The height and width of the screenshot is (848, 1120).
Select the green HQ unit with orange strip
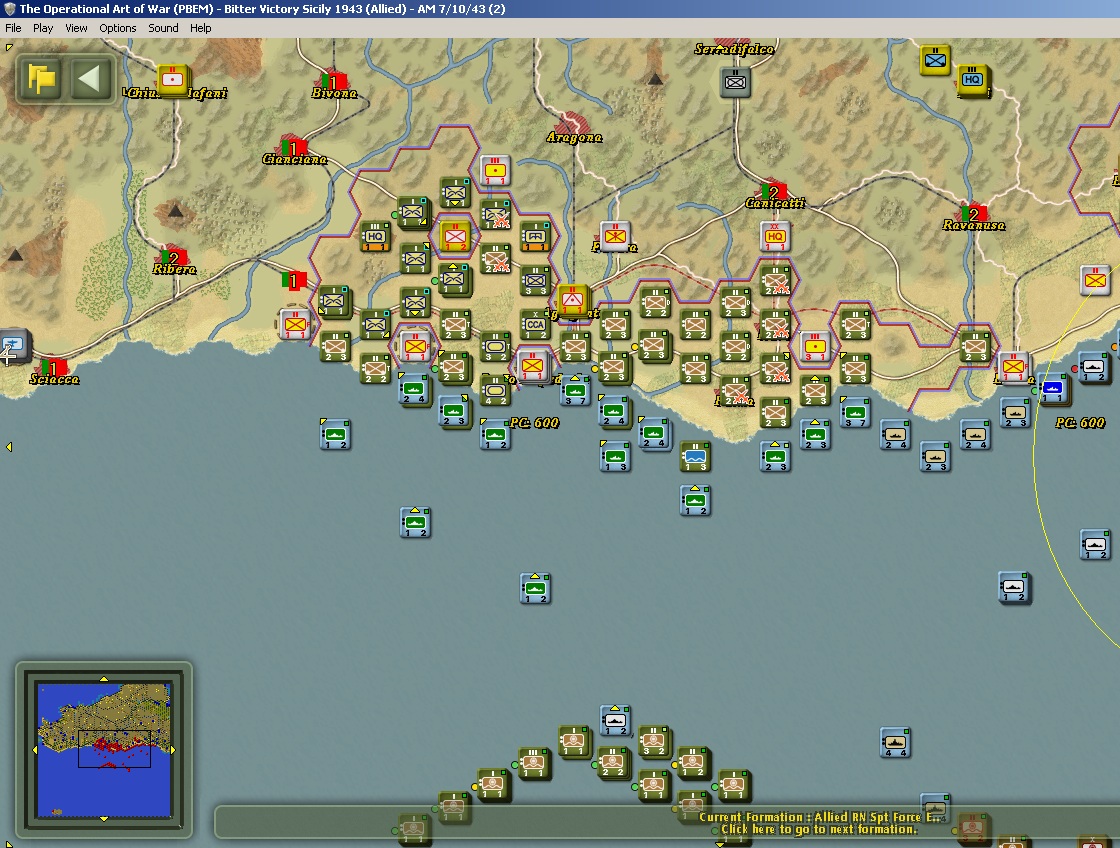(x=375, y=236)
